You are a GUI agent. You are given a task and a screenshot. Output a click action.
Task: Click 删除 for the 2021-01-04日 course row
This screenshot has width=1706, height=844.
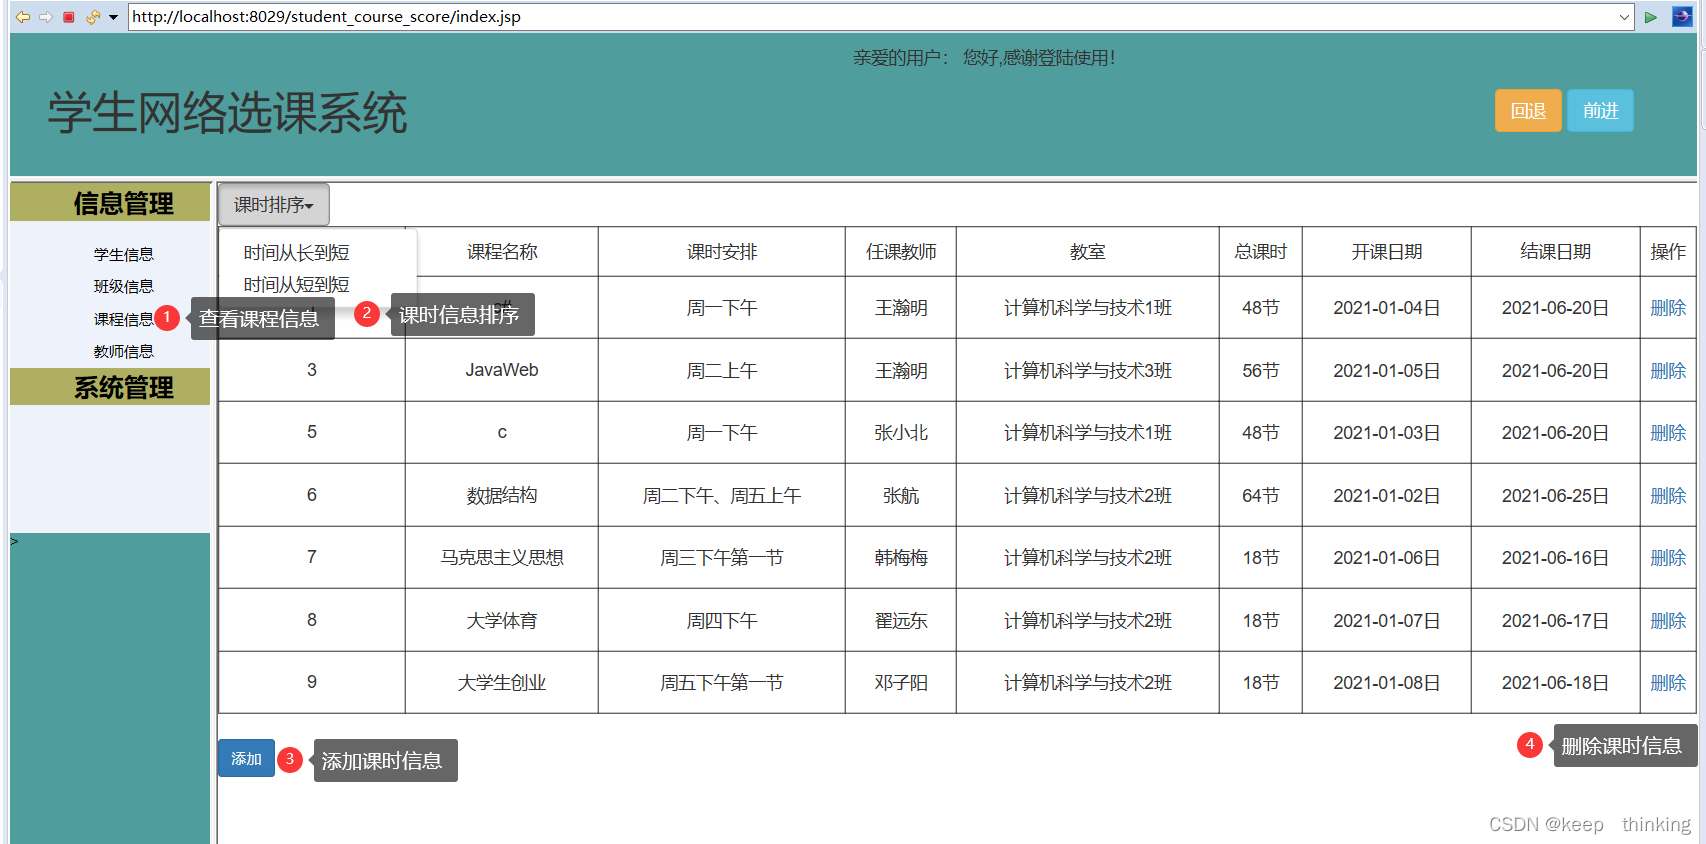pyautogui.click(x=1668, y=308)
